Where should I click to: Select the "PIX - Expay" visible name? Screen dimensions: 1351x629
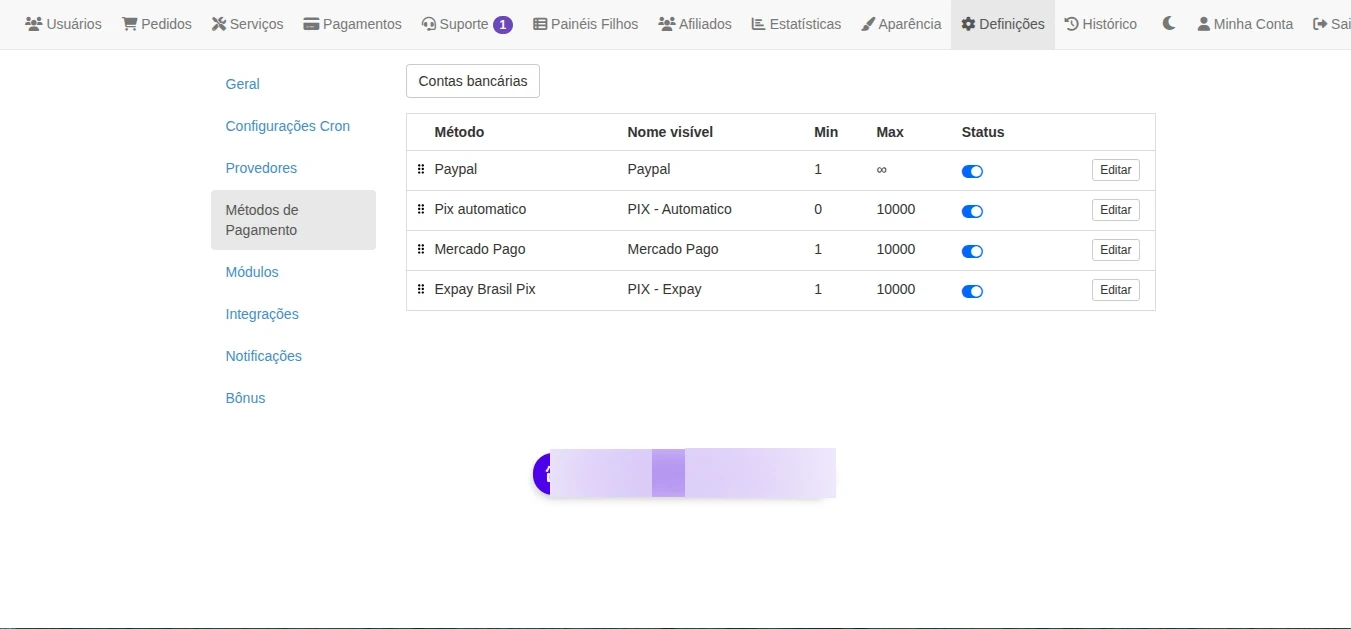point(665,289)
